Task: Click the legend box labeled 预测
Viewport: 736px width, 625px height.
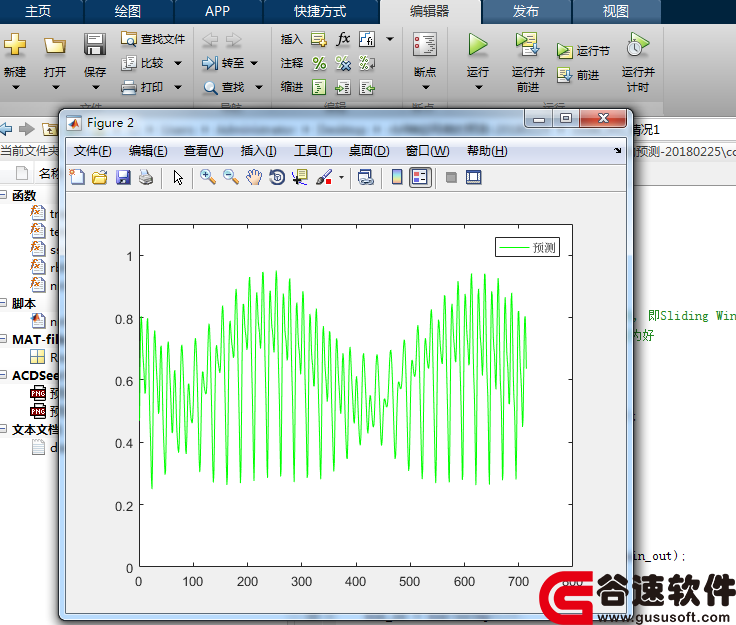Action: pyautogui.click(x=528, y=247)
